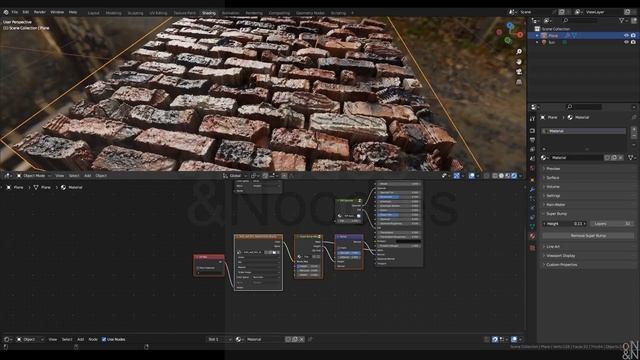Open the View Layer properties tab icon
Image resolution: width=640 pixels, height=360 pixels.
click(x=532, y=149)
